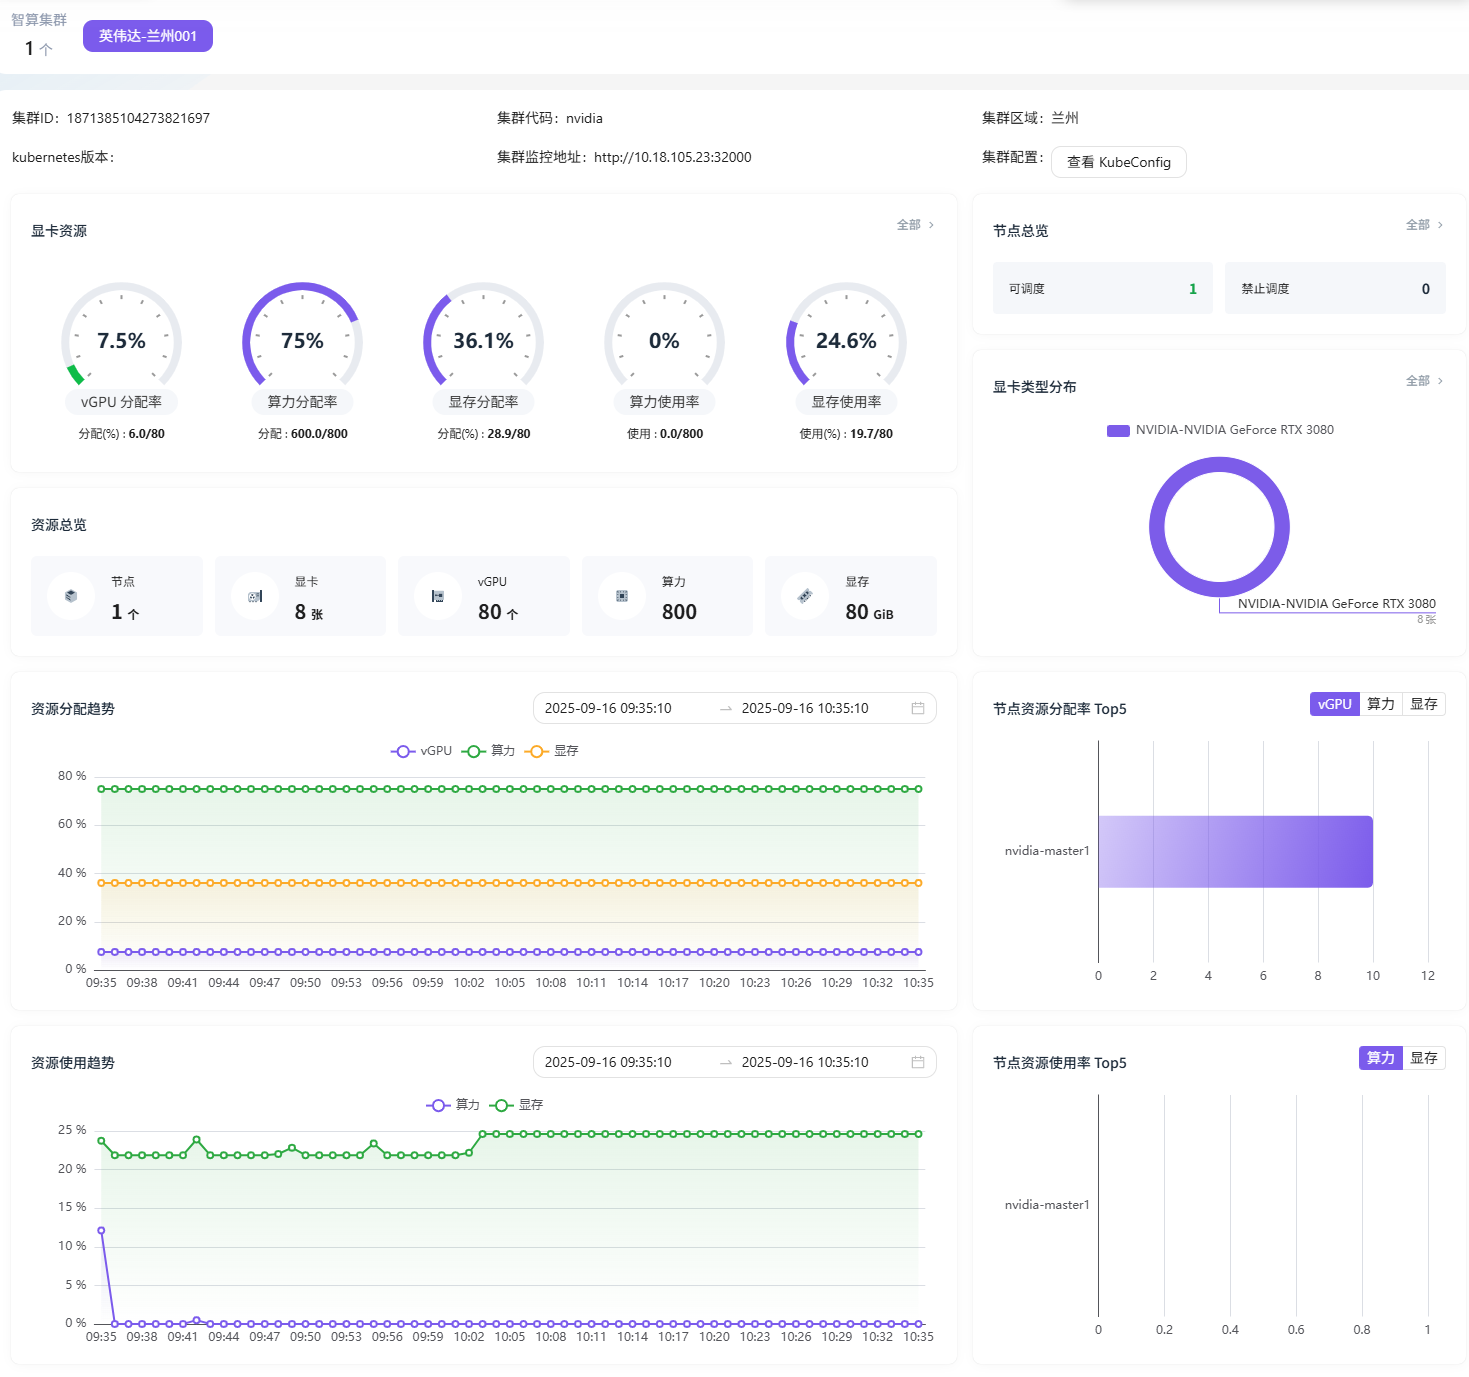Viewport: 1469px width, 1377px height.
Task: Switch 节点资源使用率 Top5 to 显存 tab
Action: coord(1423,1058)
